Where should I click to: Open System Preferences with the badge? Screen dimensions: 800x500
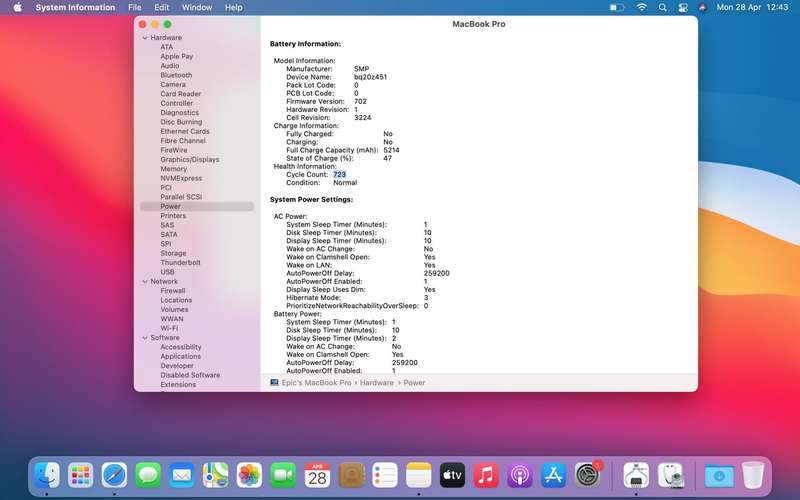click(587, 474)
